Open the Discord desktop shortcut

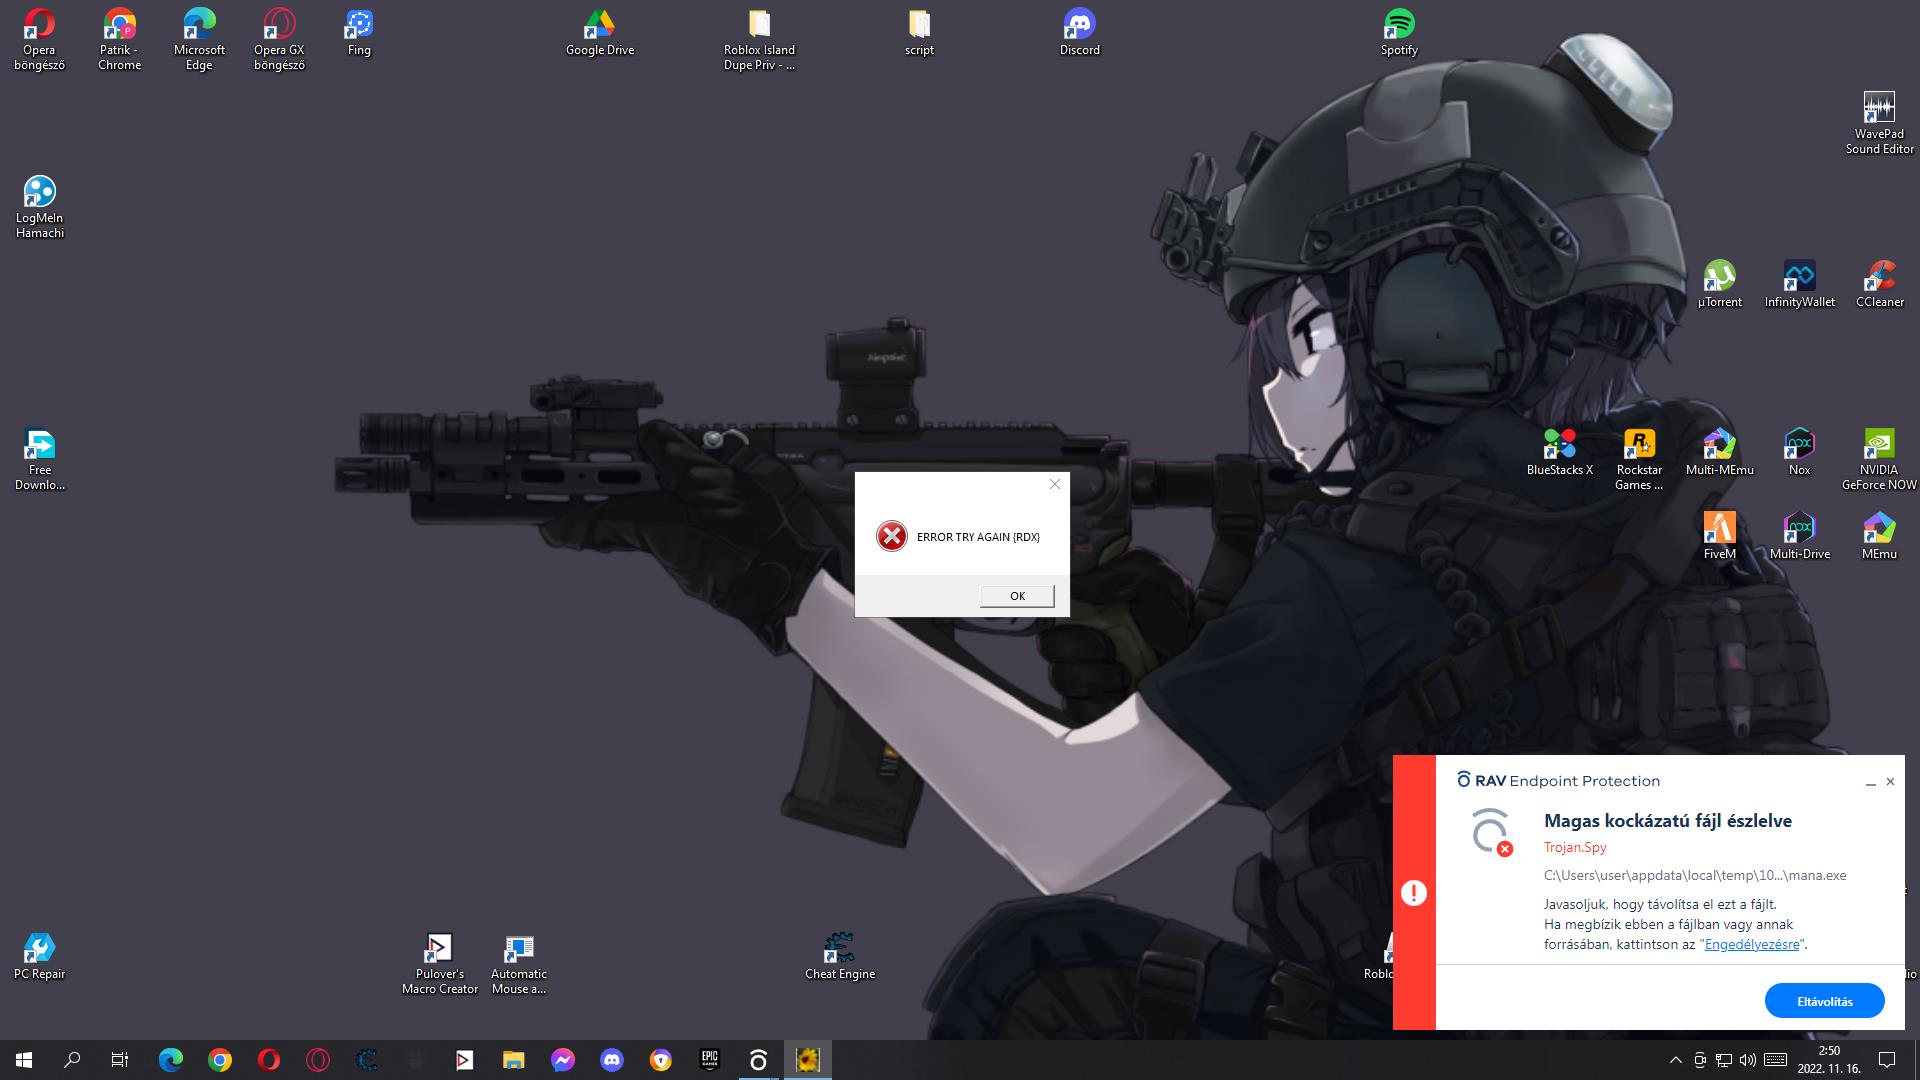[x=1079, y=26]
